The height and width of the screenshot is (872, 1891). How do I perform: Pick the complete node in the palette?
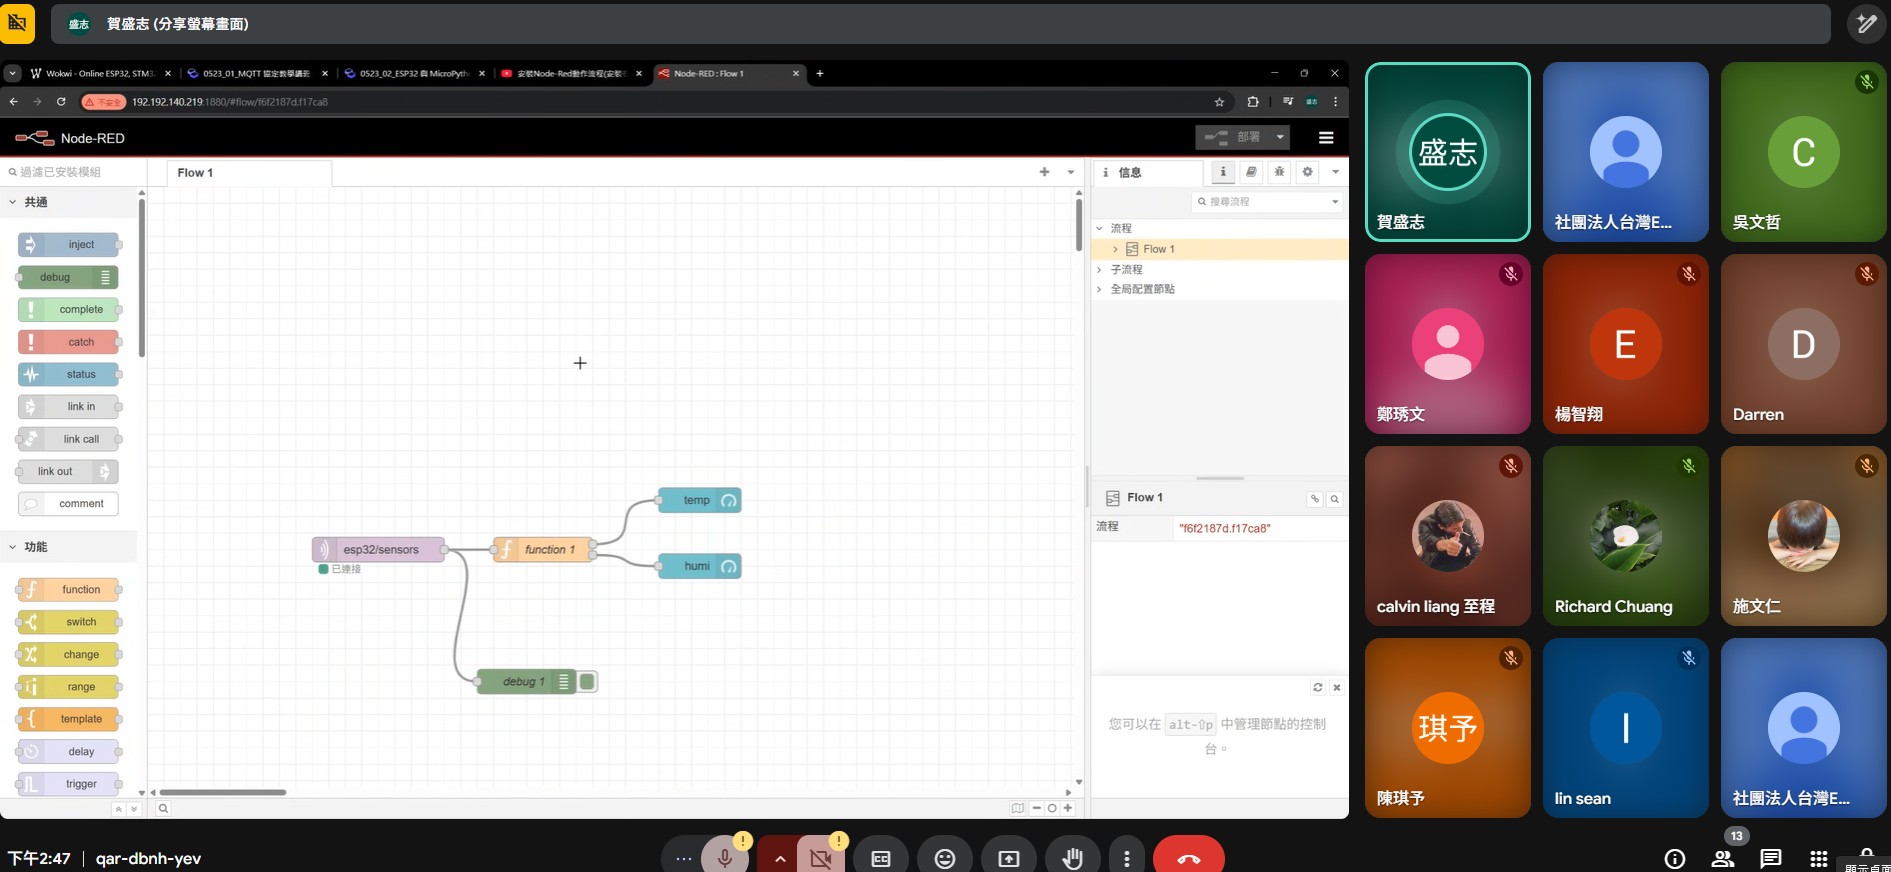click(68, 310)
